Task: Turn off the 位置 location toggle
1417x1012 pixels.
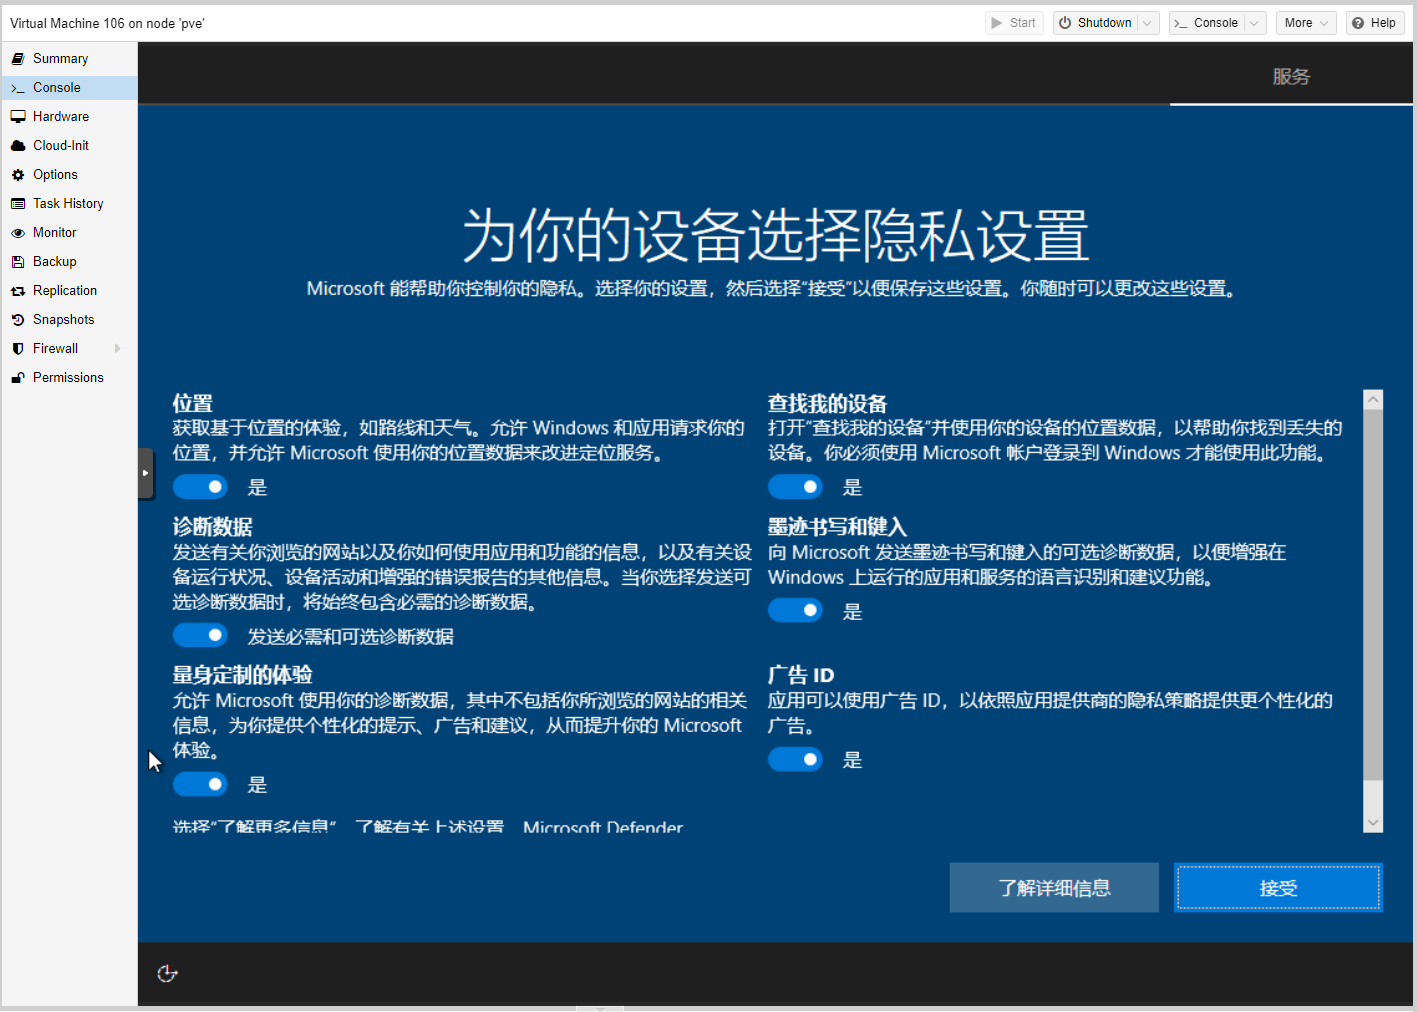Action: pos(200,487)
